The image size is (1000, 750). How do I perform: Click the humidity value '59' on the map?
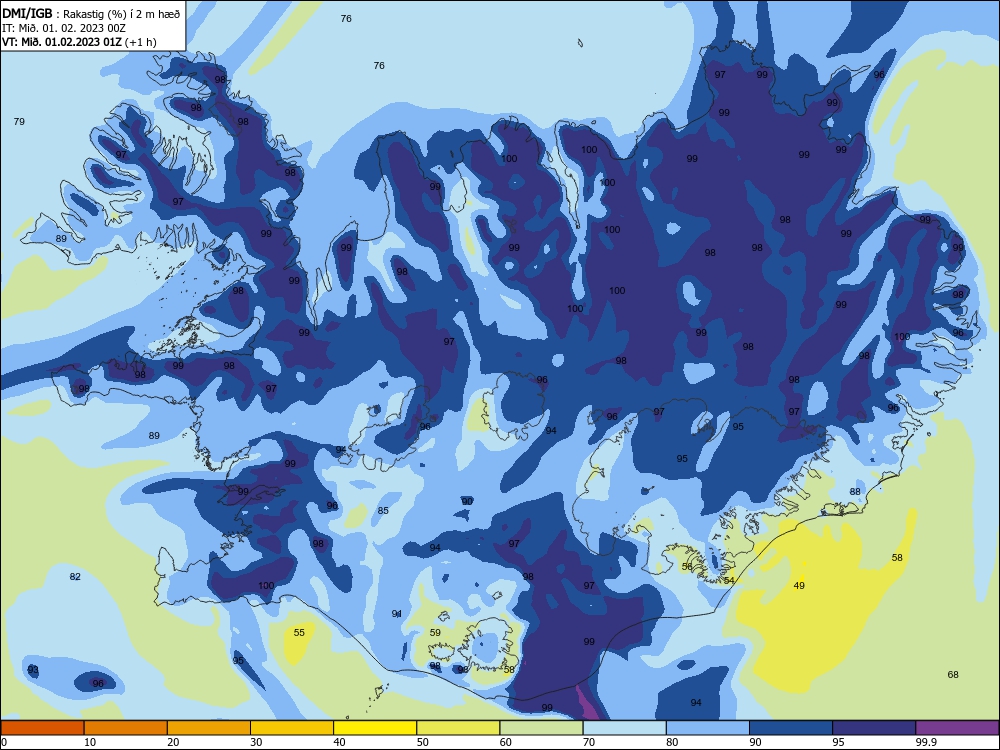coord(435,633)
